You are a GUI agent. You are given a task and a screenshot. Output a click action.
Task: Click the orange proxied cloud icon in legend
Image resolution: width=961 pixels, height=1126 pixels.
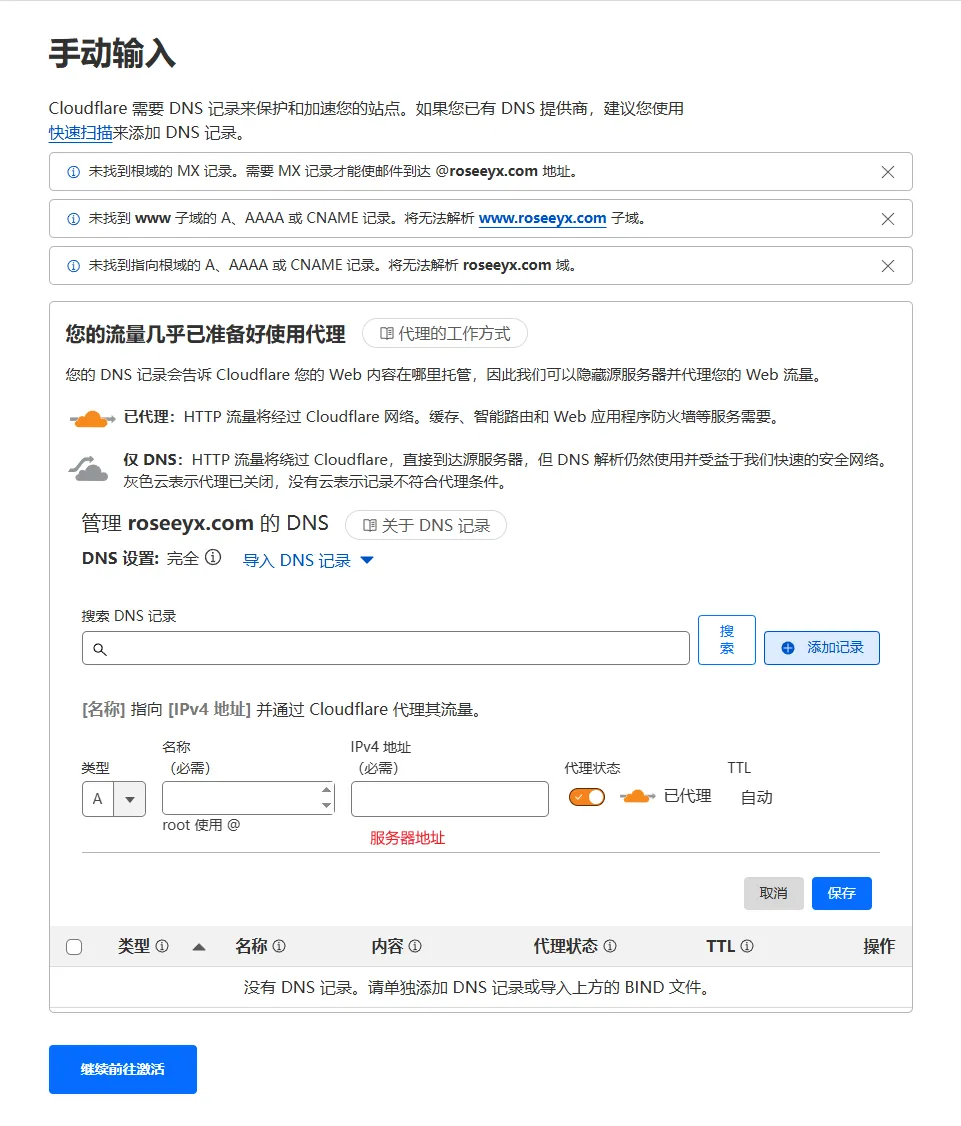click(92, 419)
